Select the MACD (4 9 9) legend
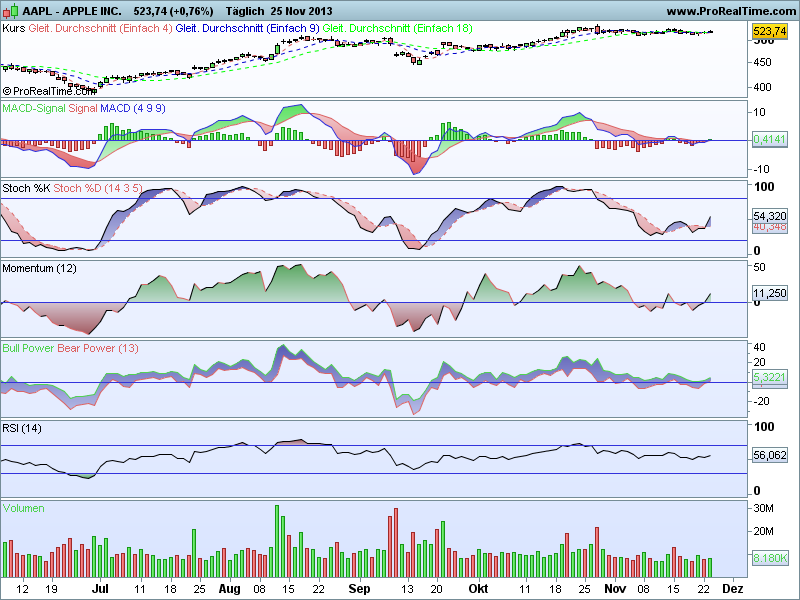The width and height of the screenshot is (800, 600). coord(133,108)
